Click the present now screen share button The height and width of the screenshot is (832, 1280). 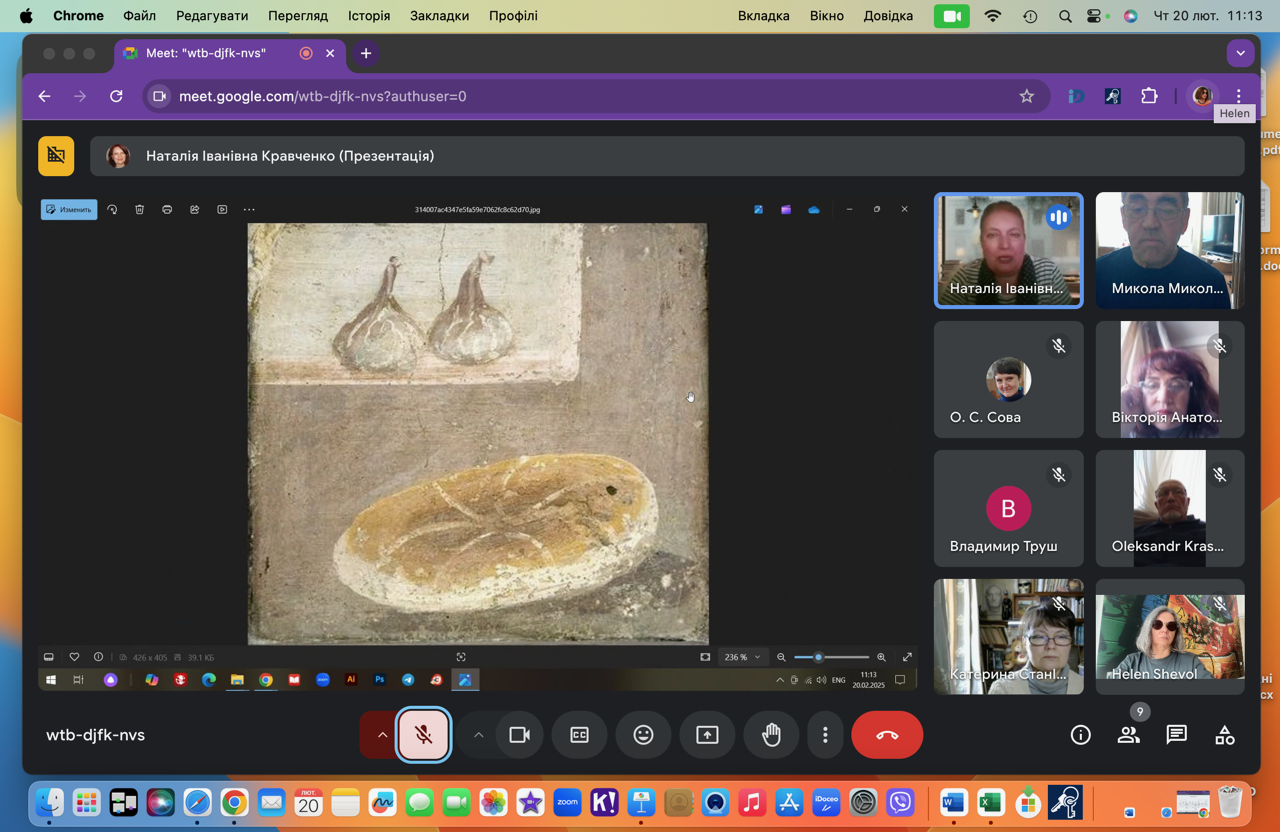707,735
